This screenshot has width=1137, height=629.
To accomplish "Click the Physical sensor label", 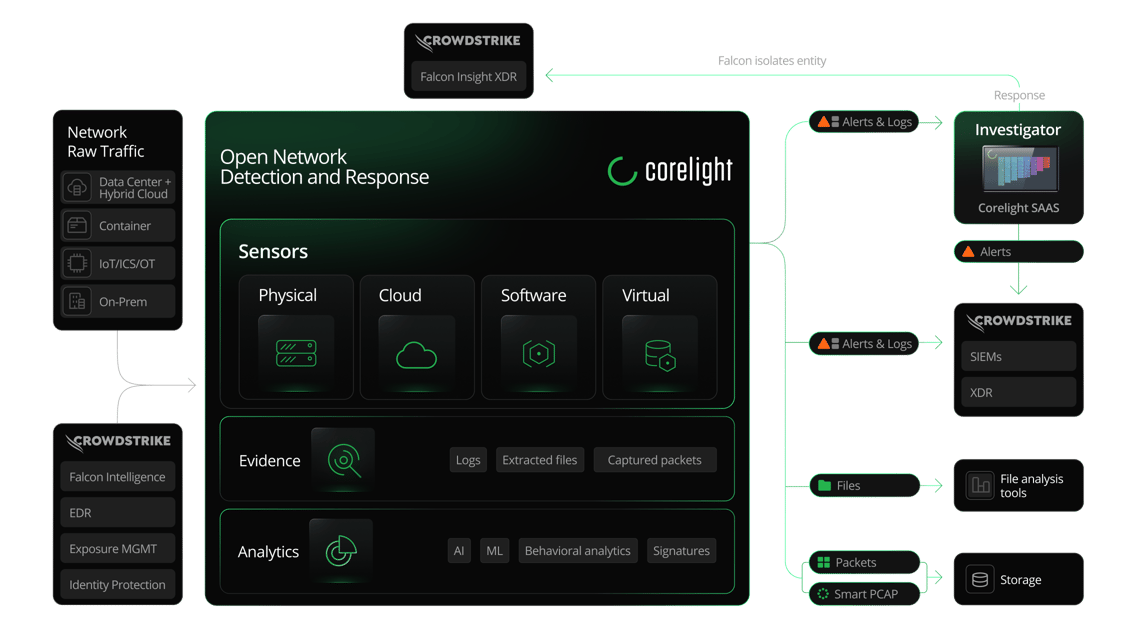I will pos(288,295).
